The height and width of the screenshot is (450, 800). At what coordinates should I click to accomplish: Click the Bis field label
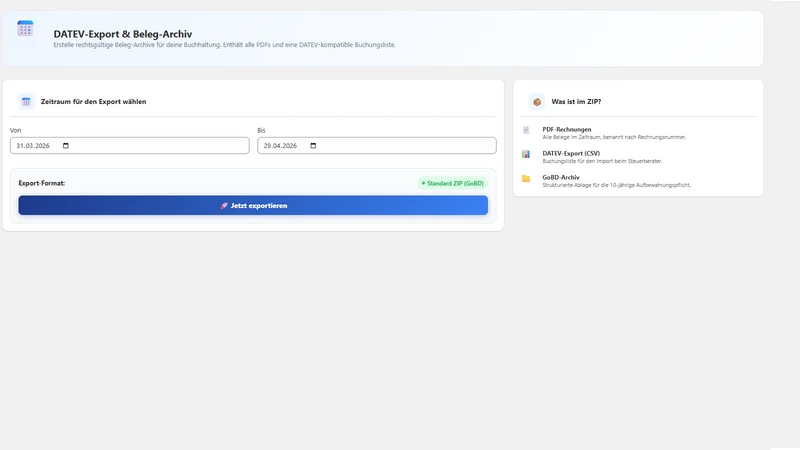coord(261,130)
